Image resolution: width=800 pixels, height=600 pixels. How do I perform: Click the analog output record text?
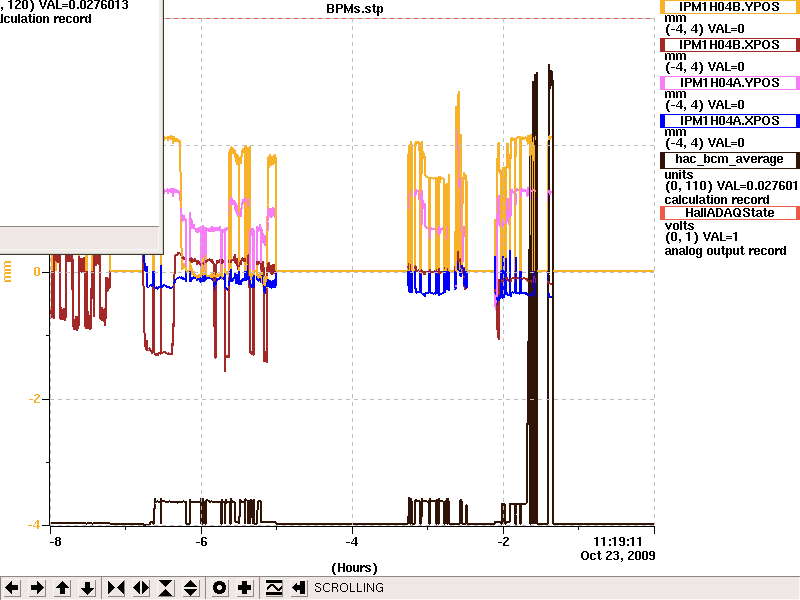click(x=725, y=251)
